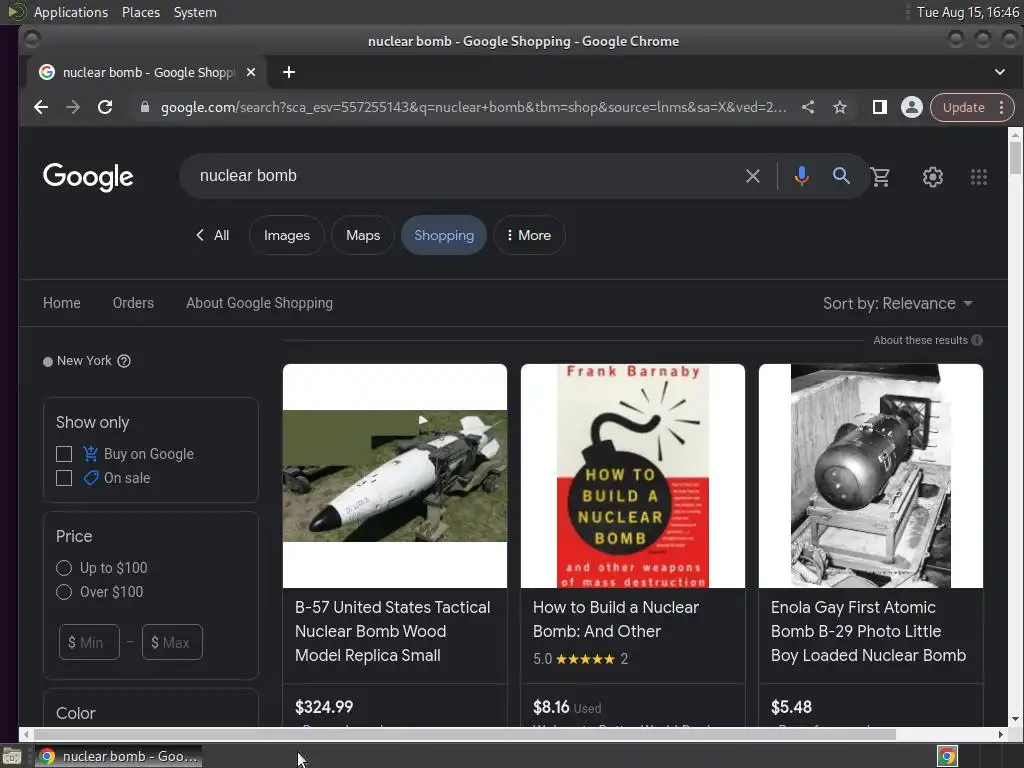Viewport: 1024px width, 768px height.
Task: Open About Google Shopping
Action: point(259,303)
